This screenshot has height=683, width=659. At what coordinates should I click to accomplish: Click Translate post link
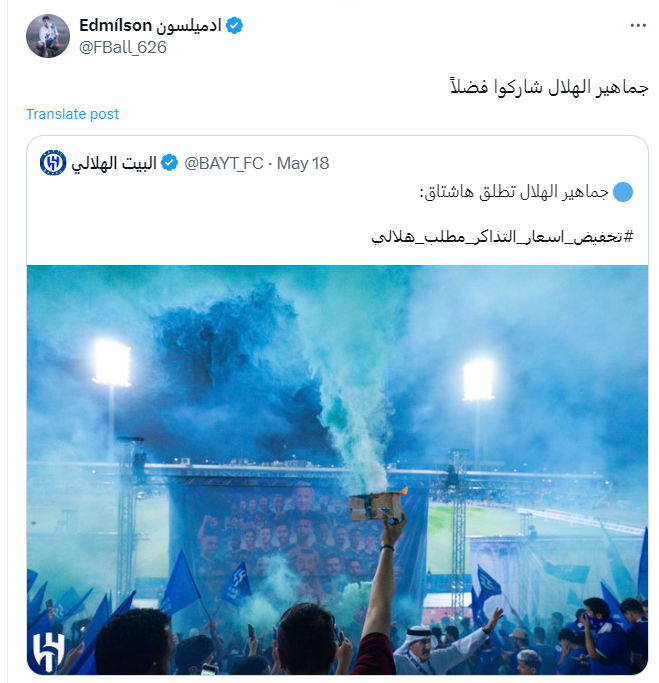pyautogui.click(x=72, y=114)
